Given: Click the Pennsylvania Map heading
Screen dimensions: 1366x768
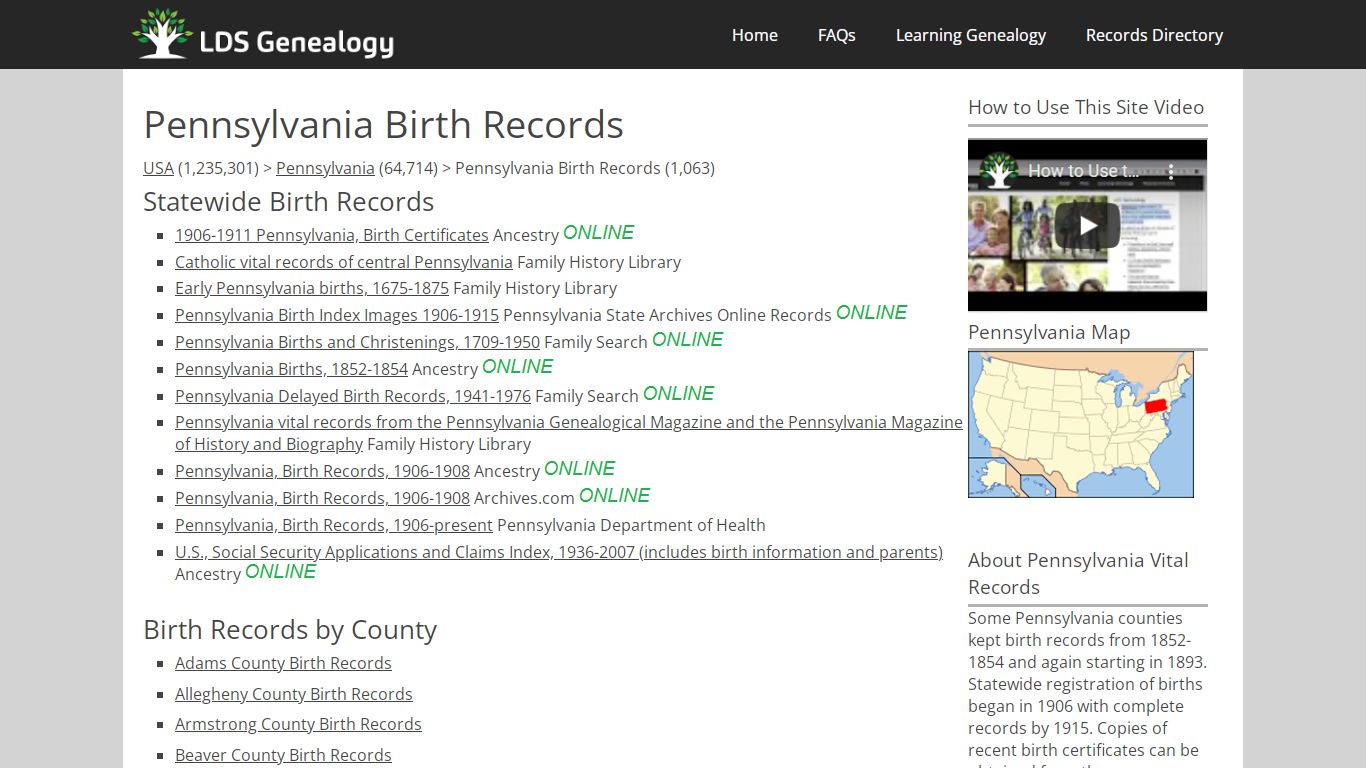Looking at the screenshot, I should click(x=1049, y=332).
